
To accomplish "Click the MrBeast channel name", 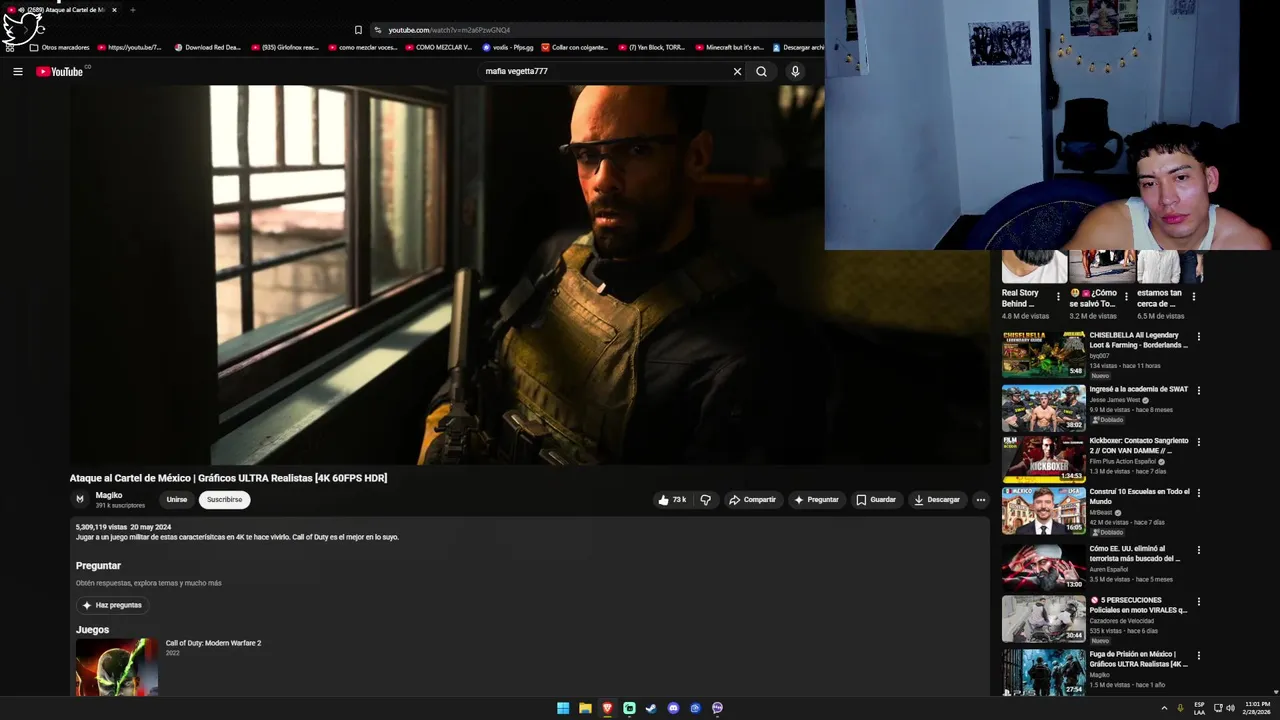I will tap(1101, 512).
